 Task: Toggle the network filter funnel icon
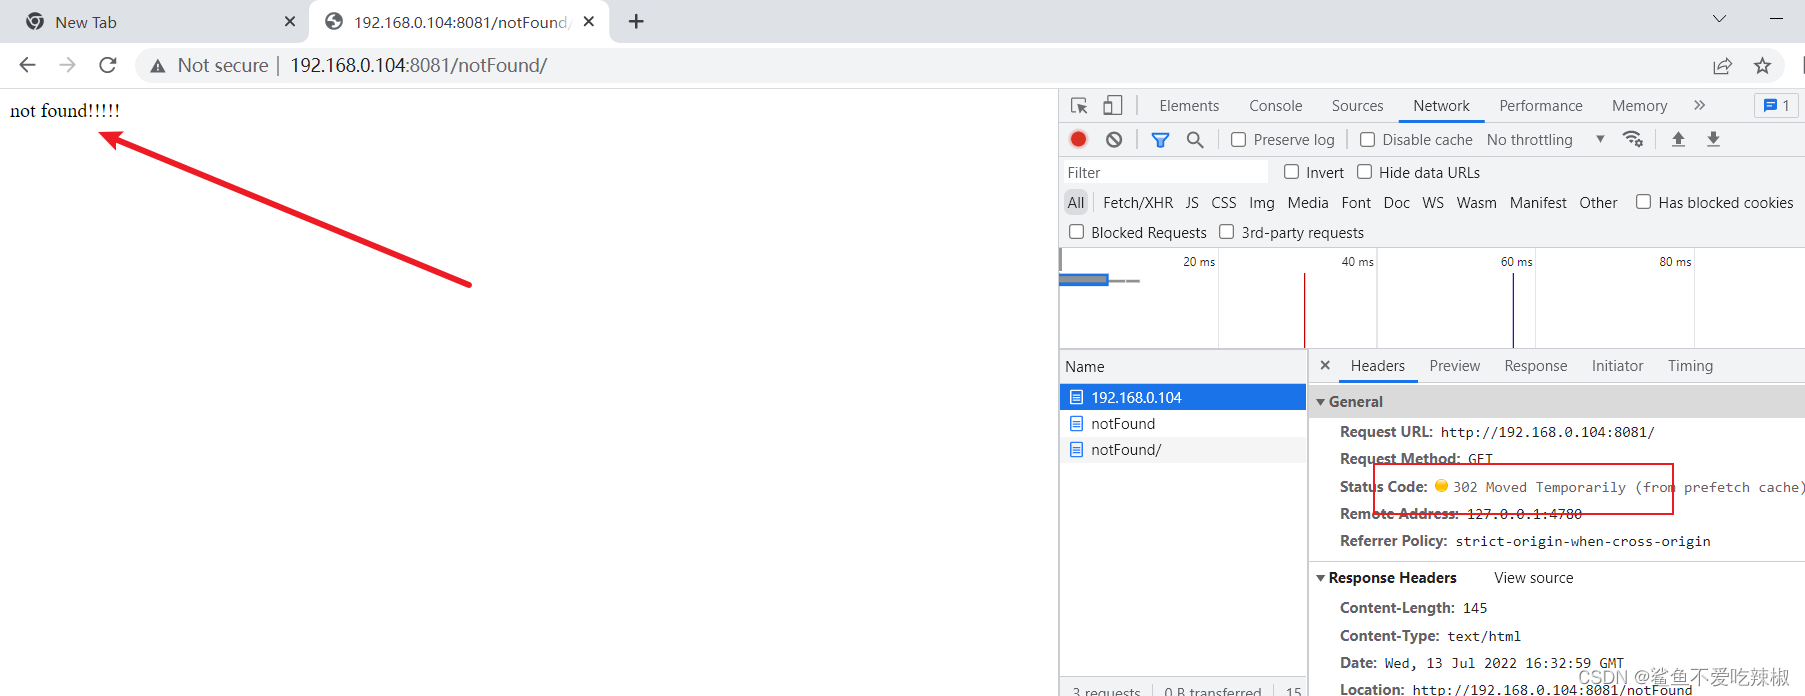[1160, 140]
